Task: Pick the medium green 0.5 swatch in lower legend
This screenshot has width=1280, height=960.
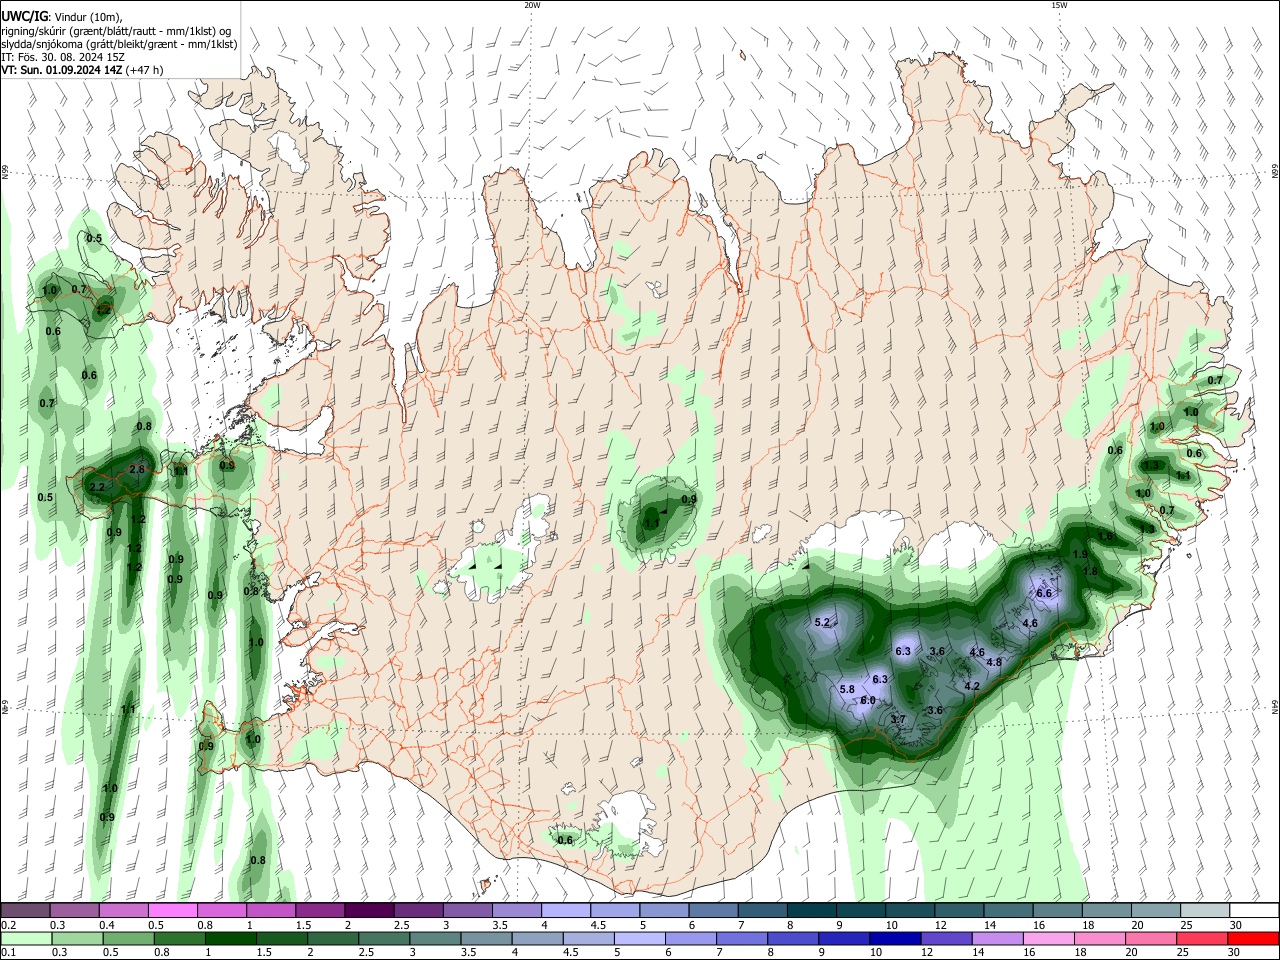Action: 128,939
